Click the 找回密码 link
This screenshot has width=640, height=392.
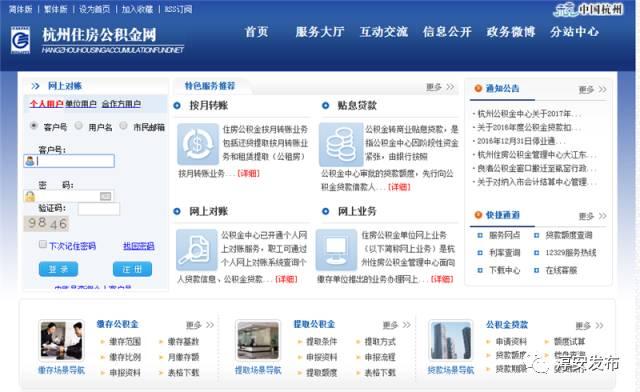(x=139, y=246)
